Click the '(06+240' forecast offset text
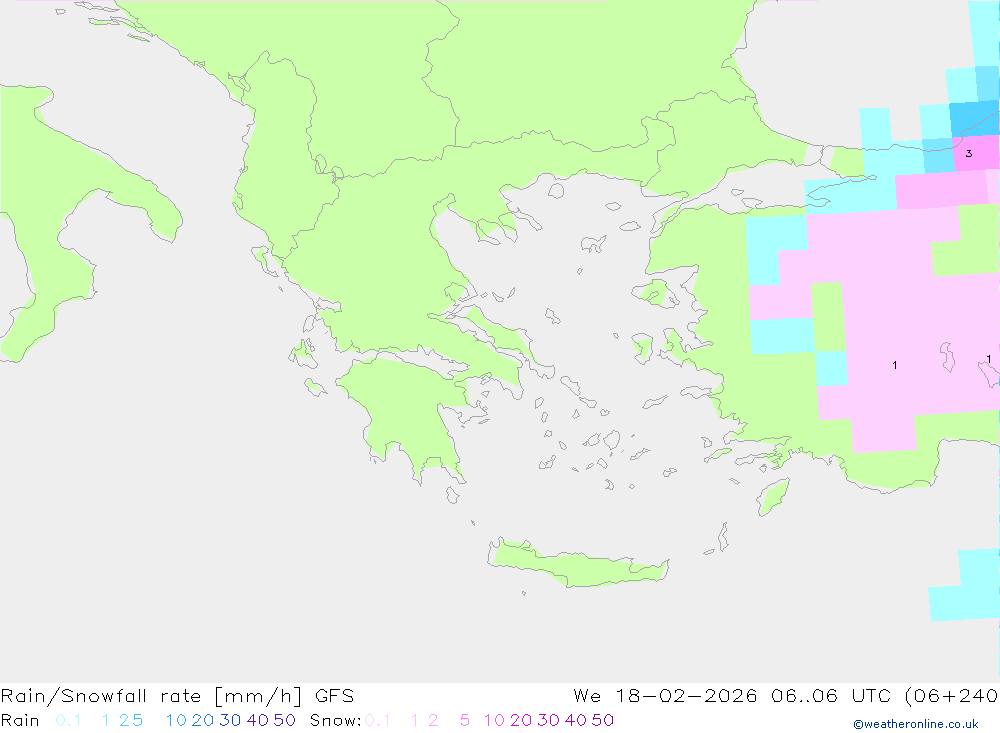The width and height of the screenshot is (1000, 733). point(952,696)
